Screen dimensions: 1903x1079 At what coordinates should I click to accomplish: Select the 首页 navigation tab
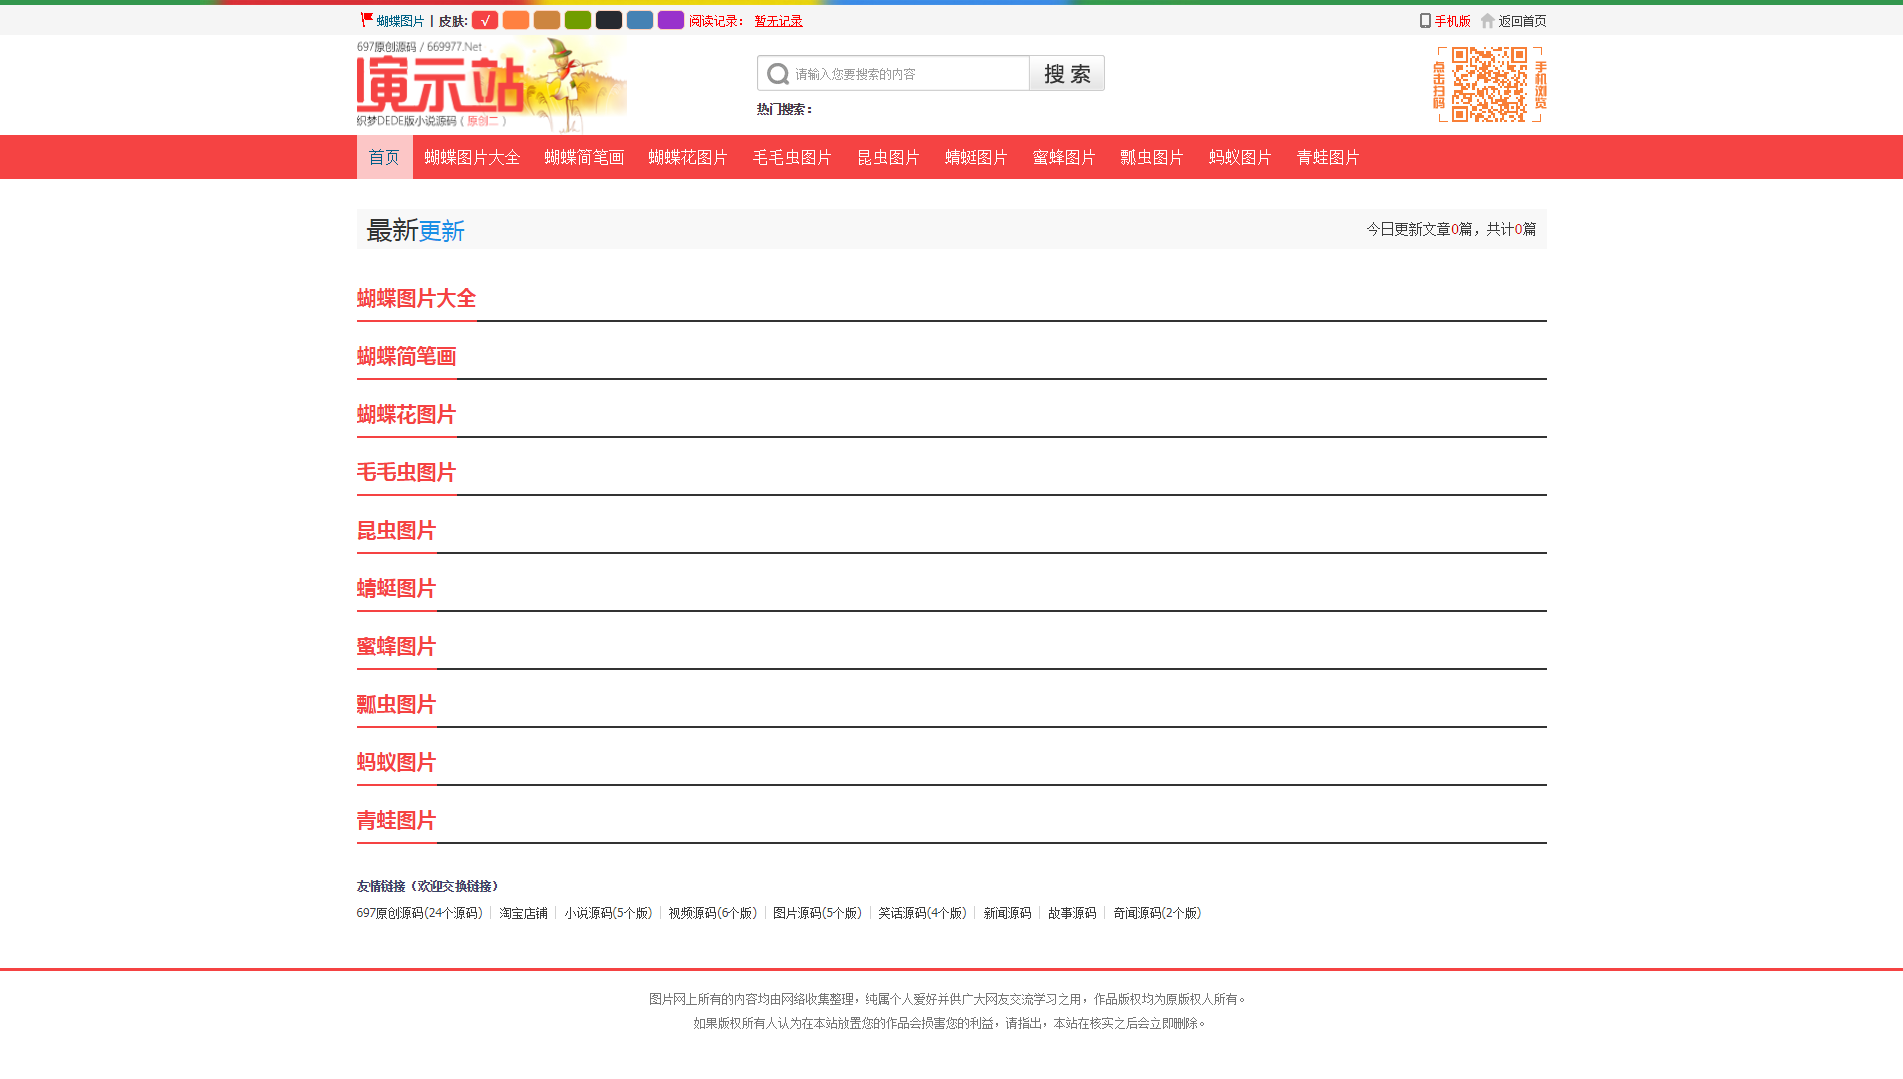(x=384, y=157)
